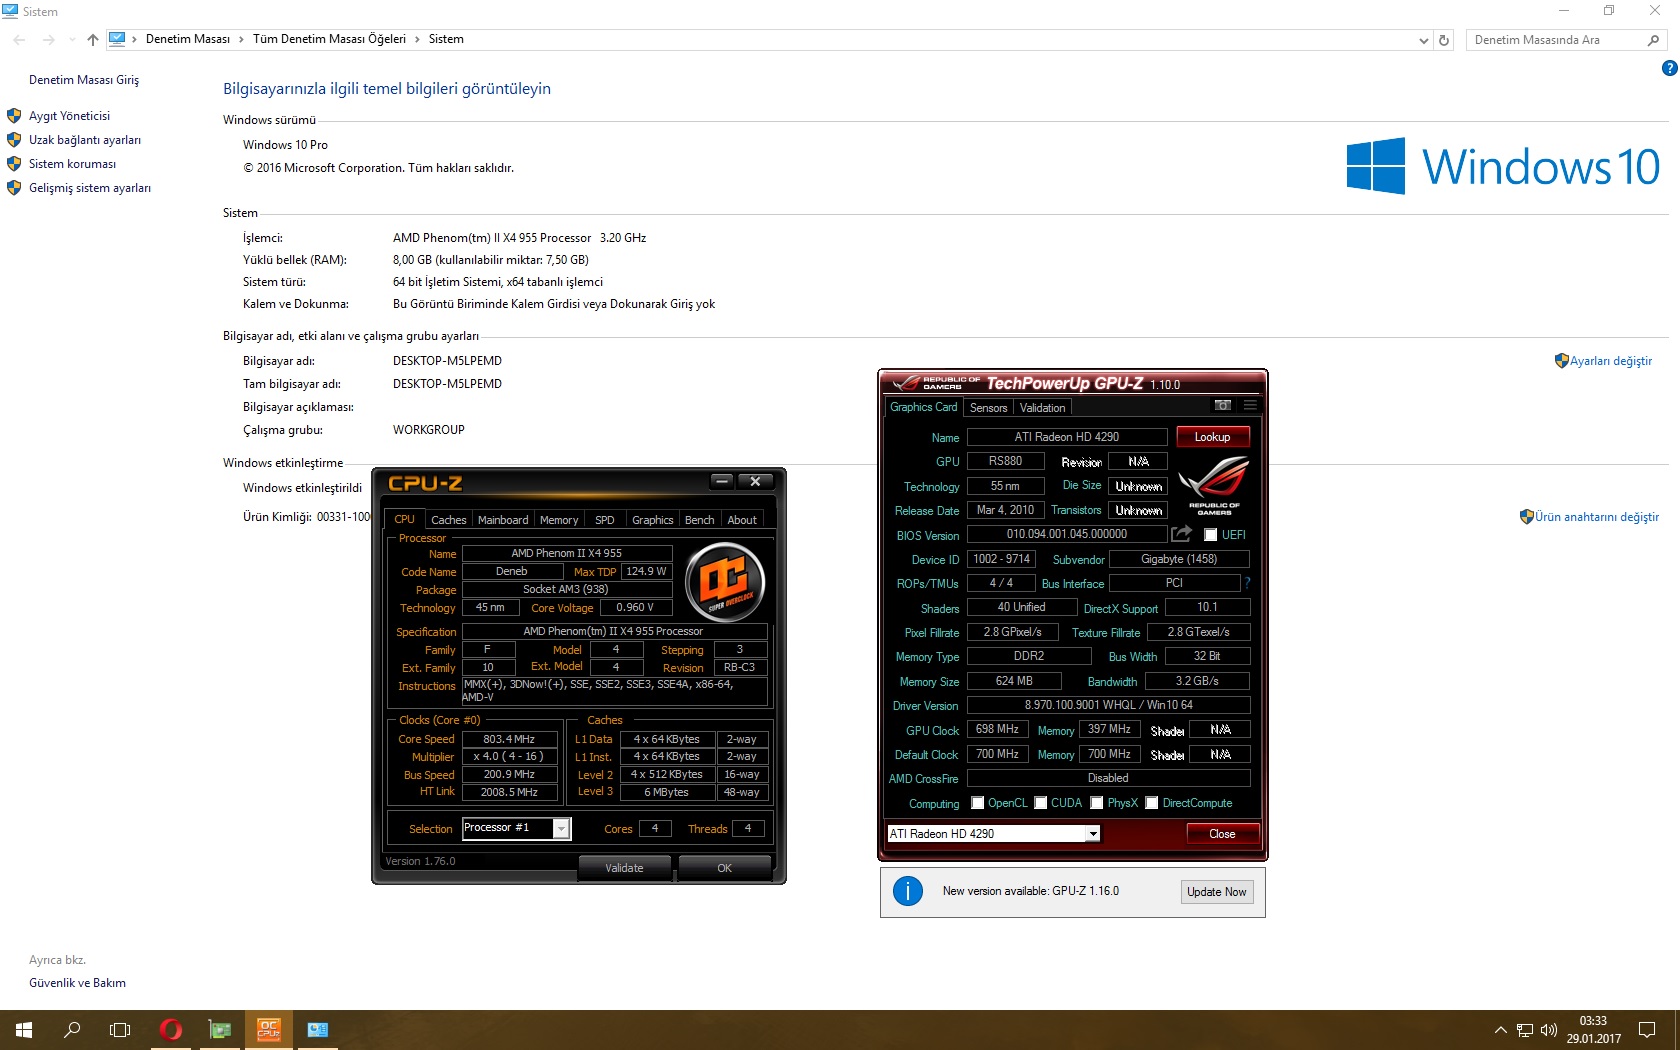Open Opera browser from the taskbar
Viewport: 1680px width, 1050px height.
[171, 1029]
